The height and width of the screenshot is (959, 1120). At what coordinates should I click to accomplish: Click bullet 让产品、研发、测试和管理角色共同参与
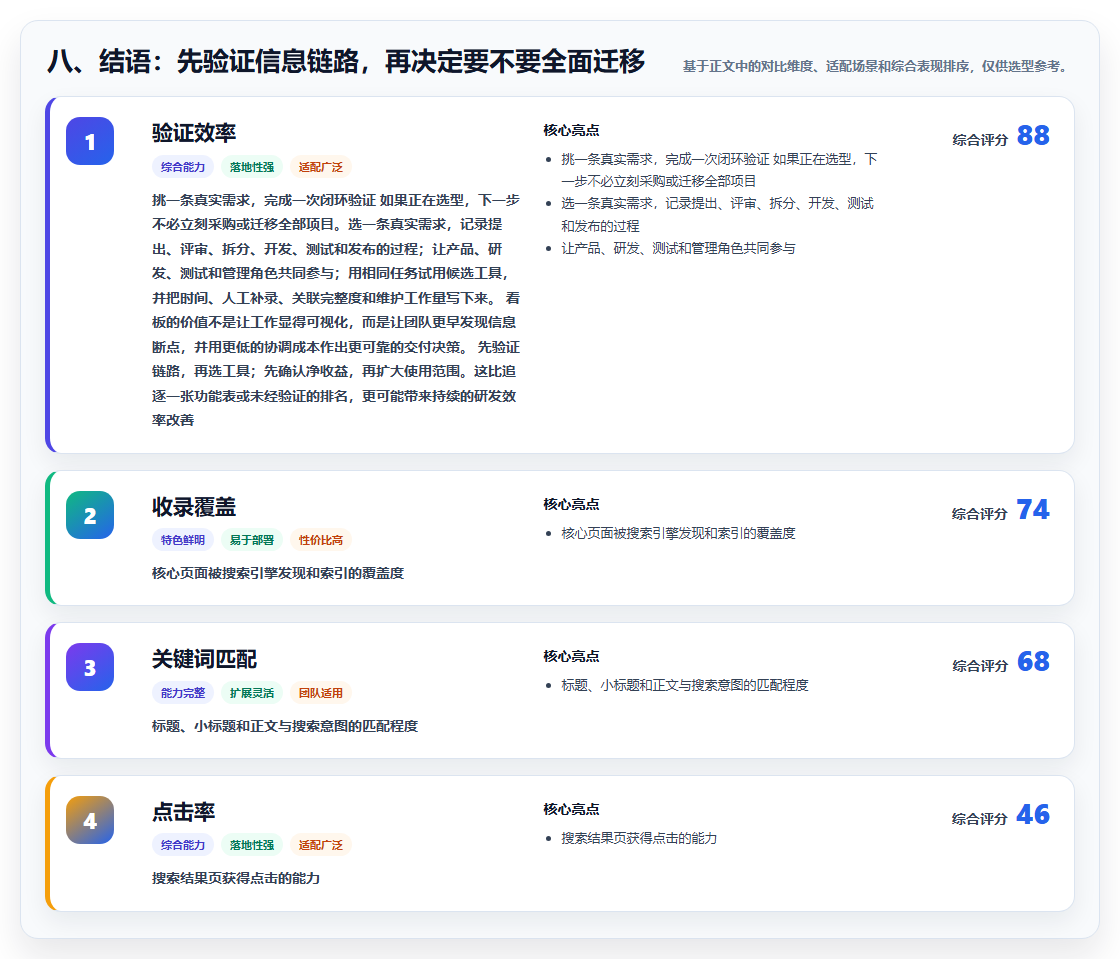tap(678, 248)
